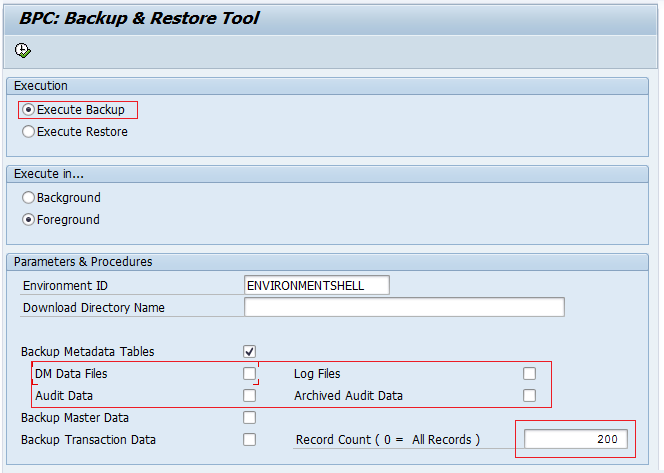
Task: Select the Execute Backup radio button
Action: tap(29, 110)
